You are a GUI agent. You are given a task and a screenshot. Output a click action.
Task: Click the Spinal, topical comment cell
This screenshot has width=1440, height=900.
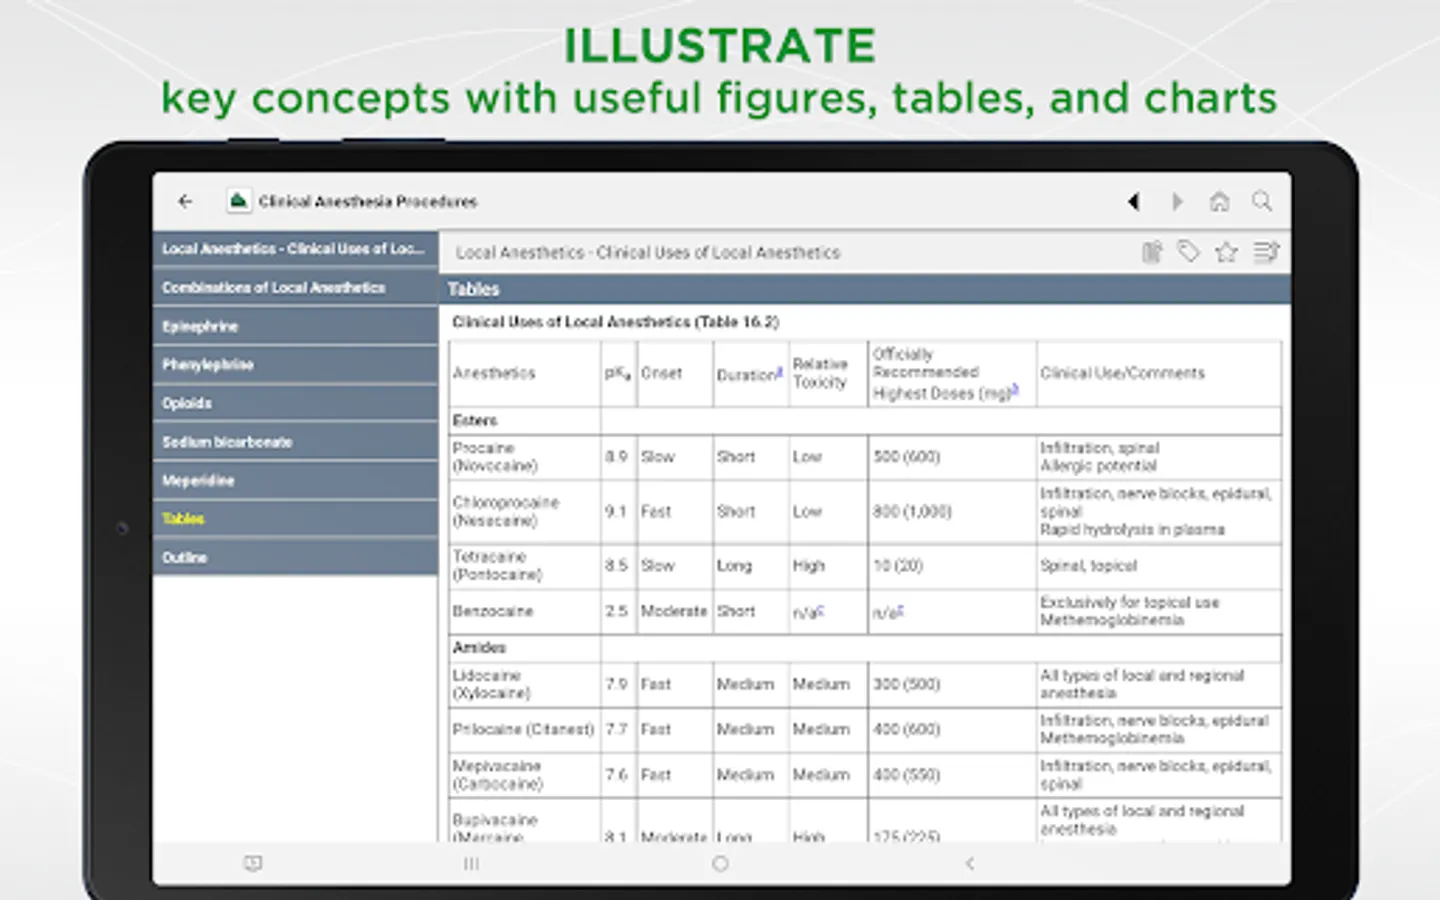click(1159, 566)
